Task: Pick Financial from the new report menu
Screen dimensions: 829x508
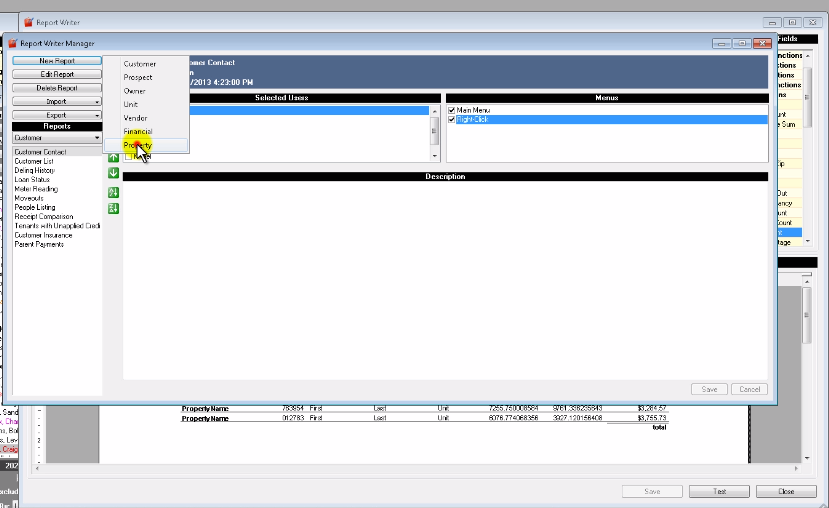Action: pos(138,132)
